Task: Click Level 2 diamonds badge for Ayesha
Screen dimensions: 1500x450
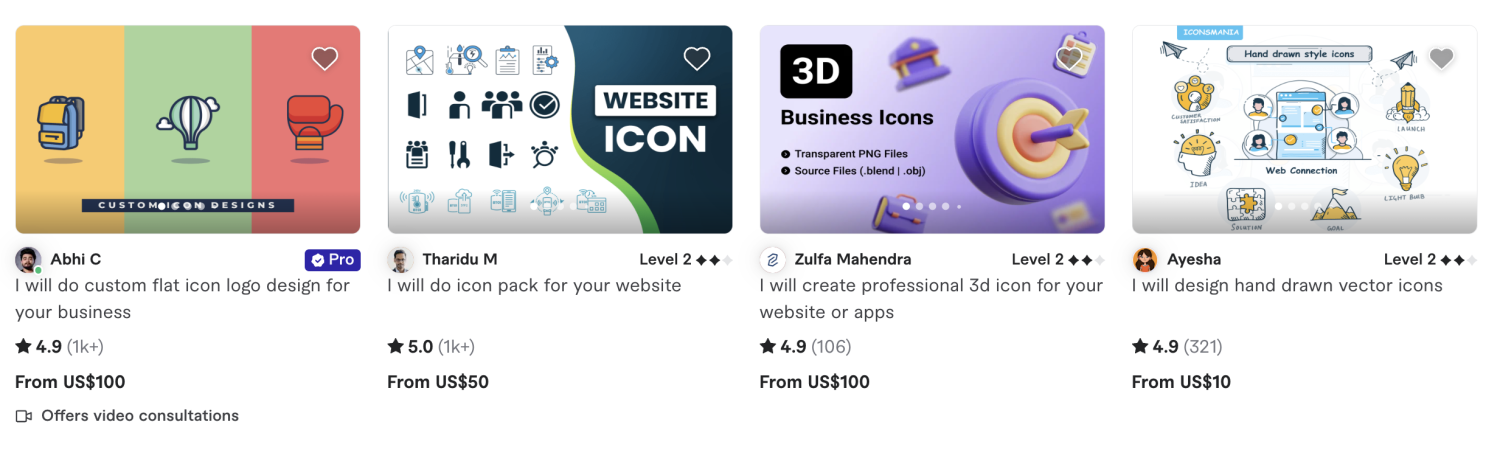Action: pyautogui.click(x=1430, y=260)
